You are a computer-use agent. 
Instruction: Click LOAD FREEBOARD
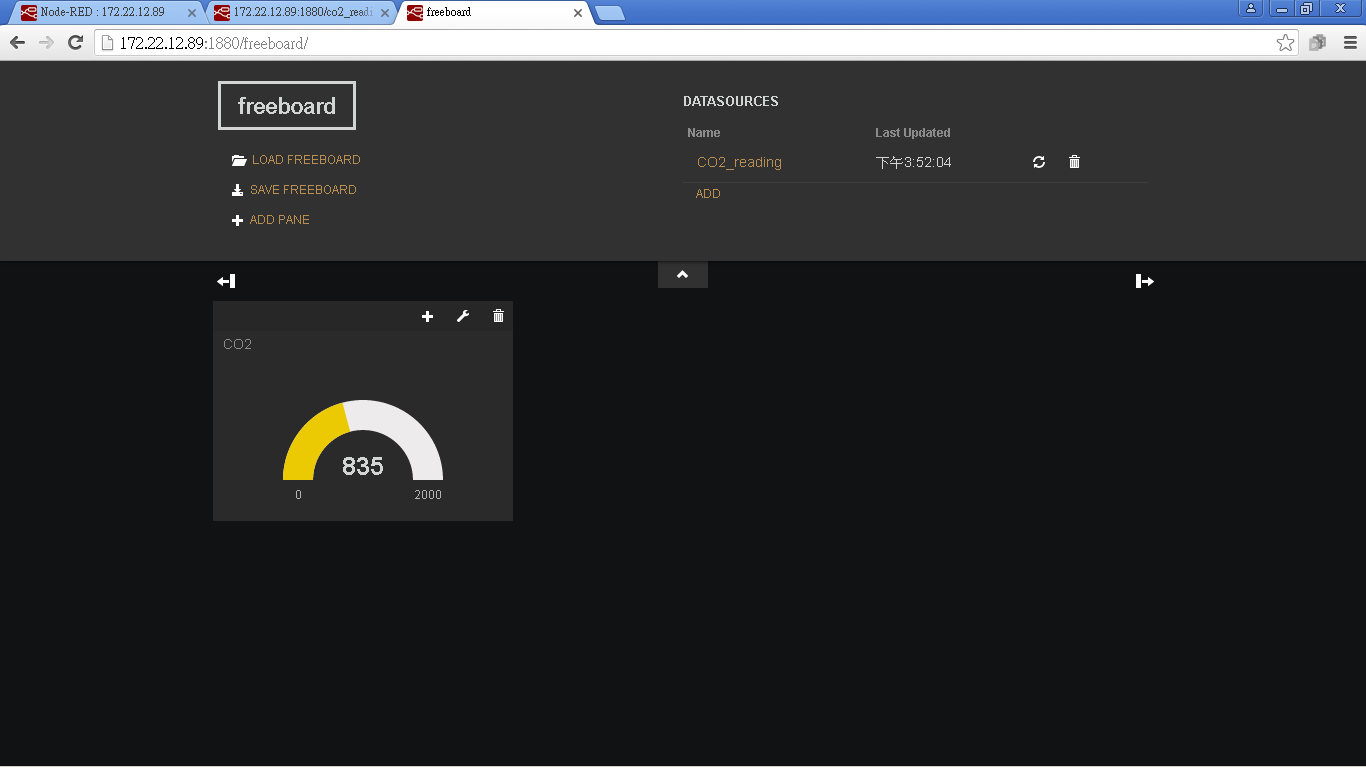[305, 160]
